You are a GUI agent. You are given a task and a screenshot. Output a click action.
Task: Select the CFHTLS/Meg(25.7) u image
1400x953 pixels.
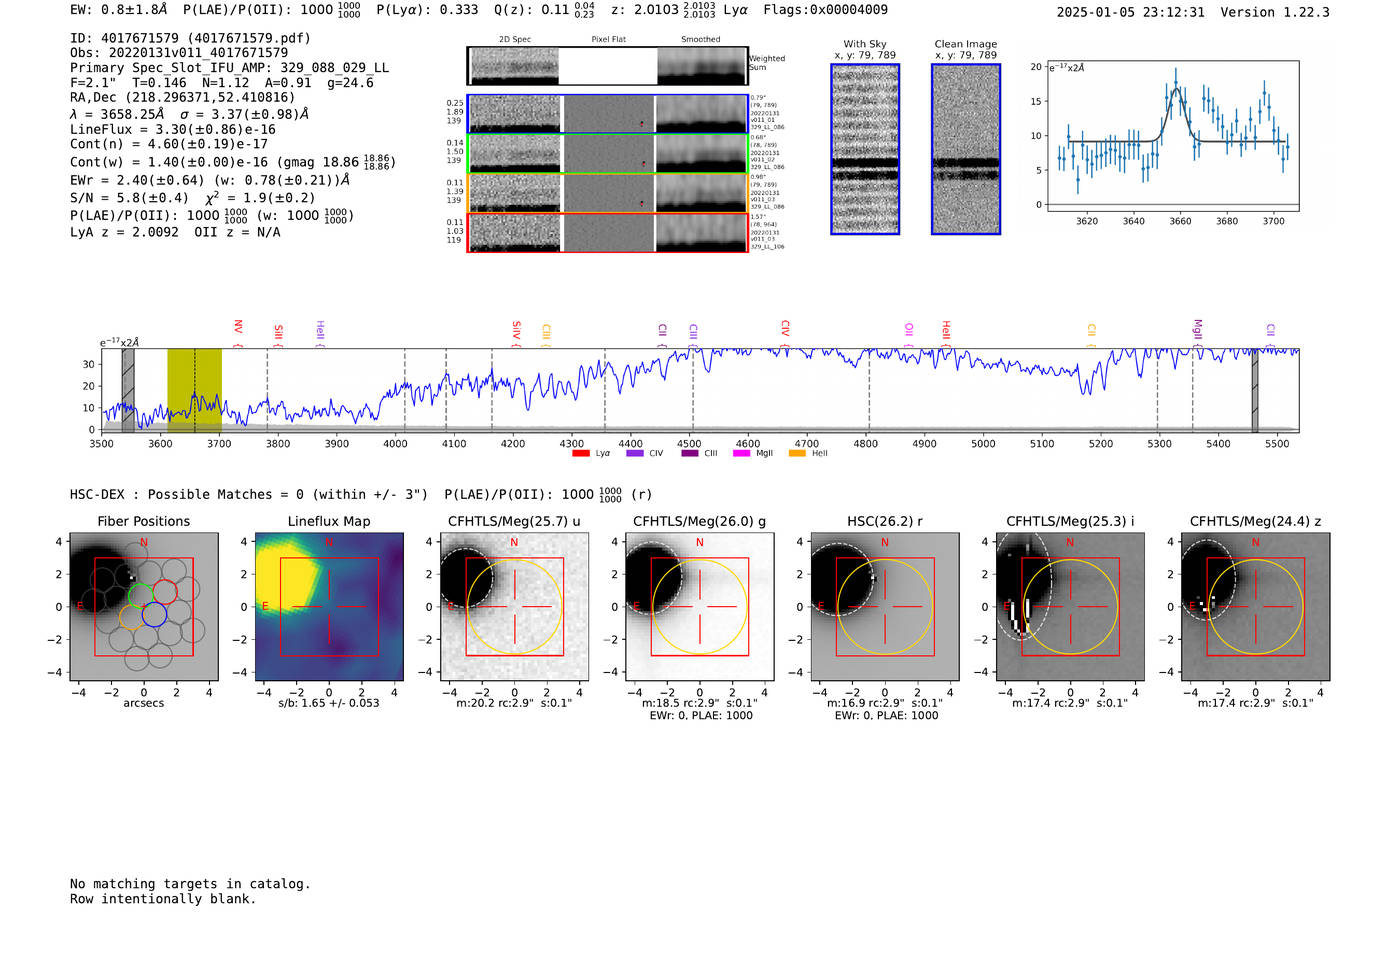point(514,606)
